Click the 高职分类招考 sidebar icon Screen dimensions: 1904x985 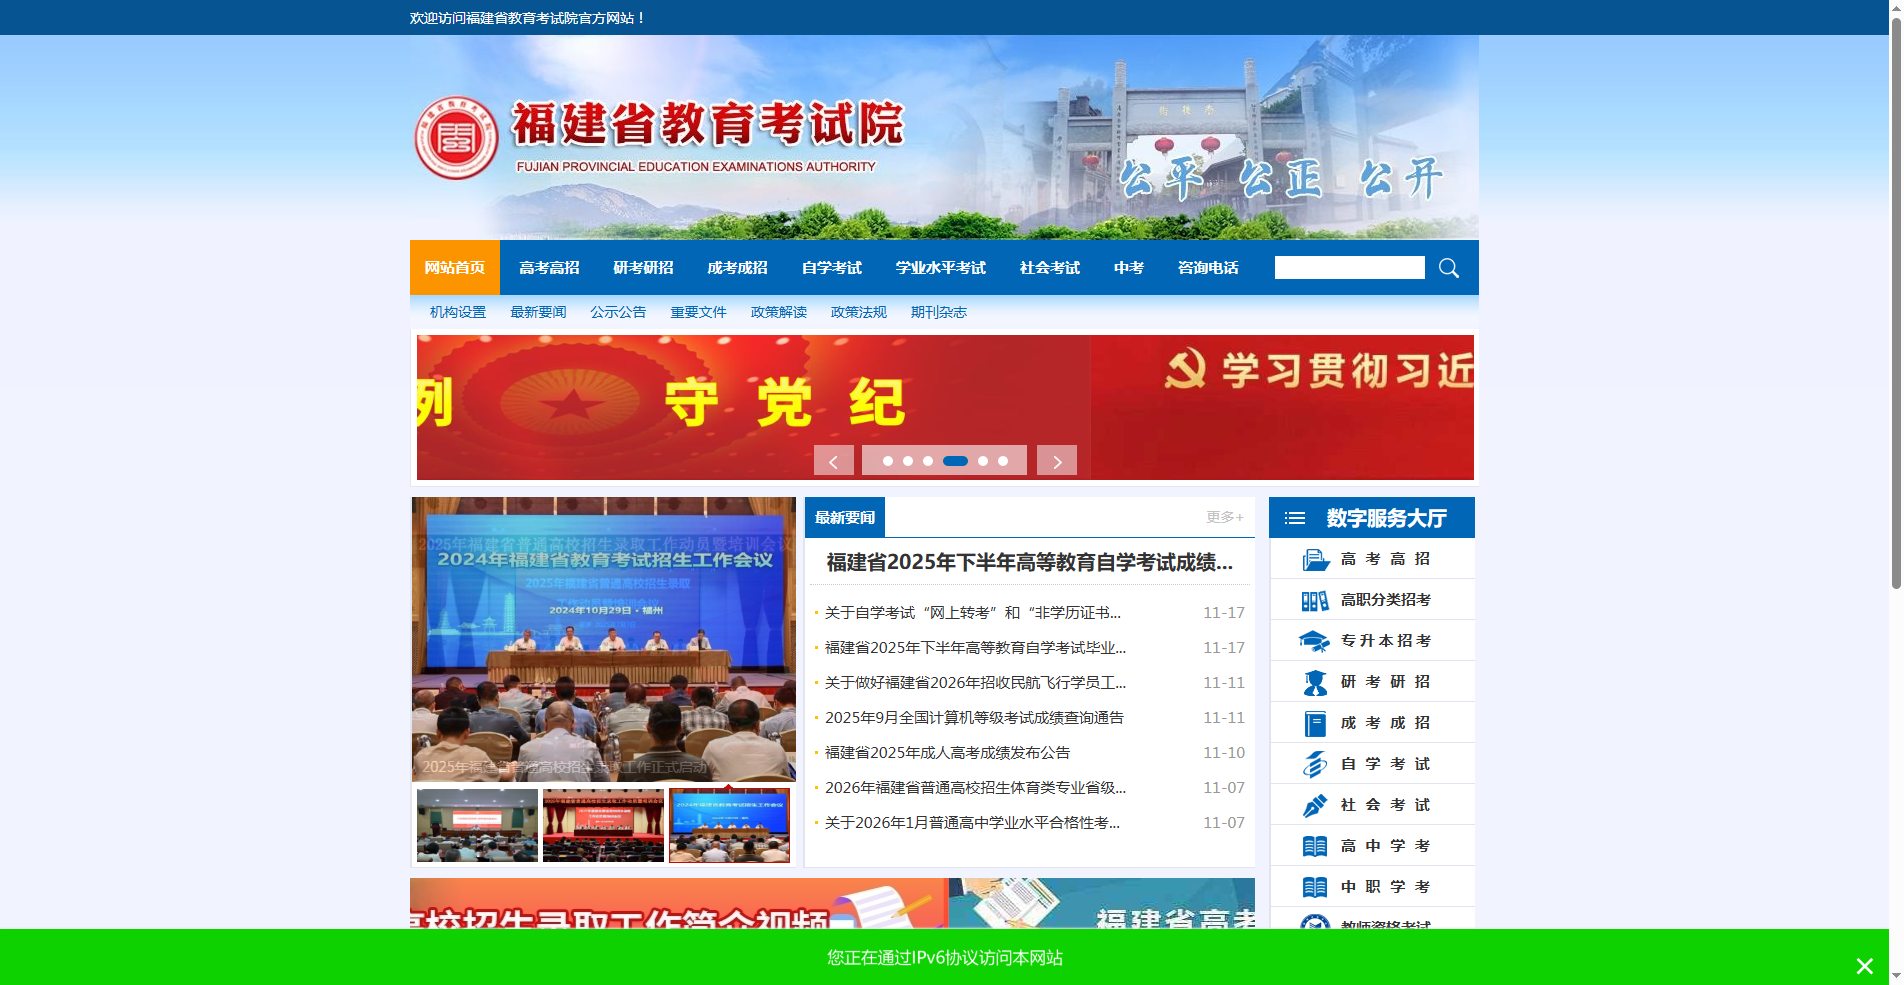1315,599
